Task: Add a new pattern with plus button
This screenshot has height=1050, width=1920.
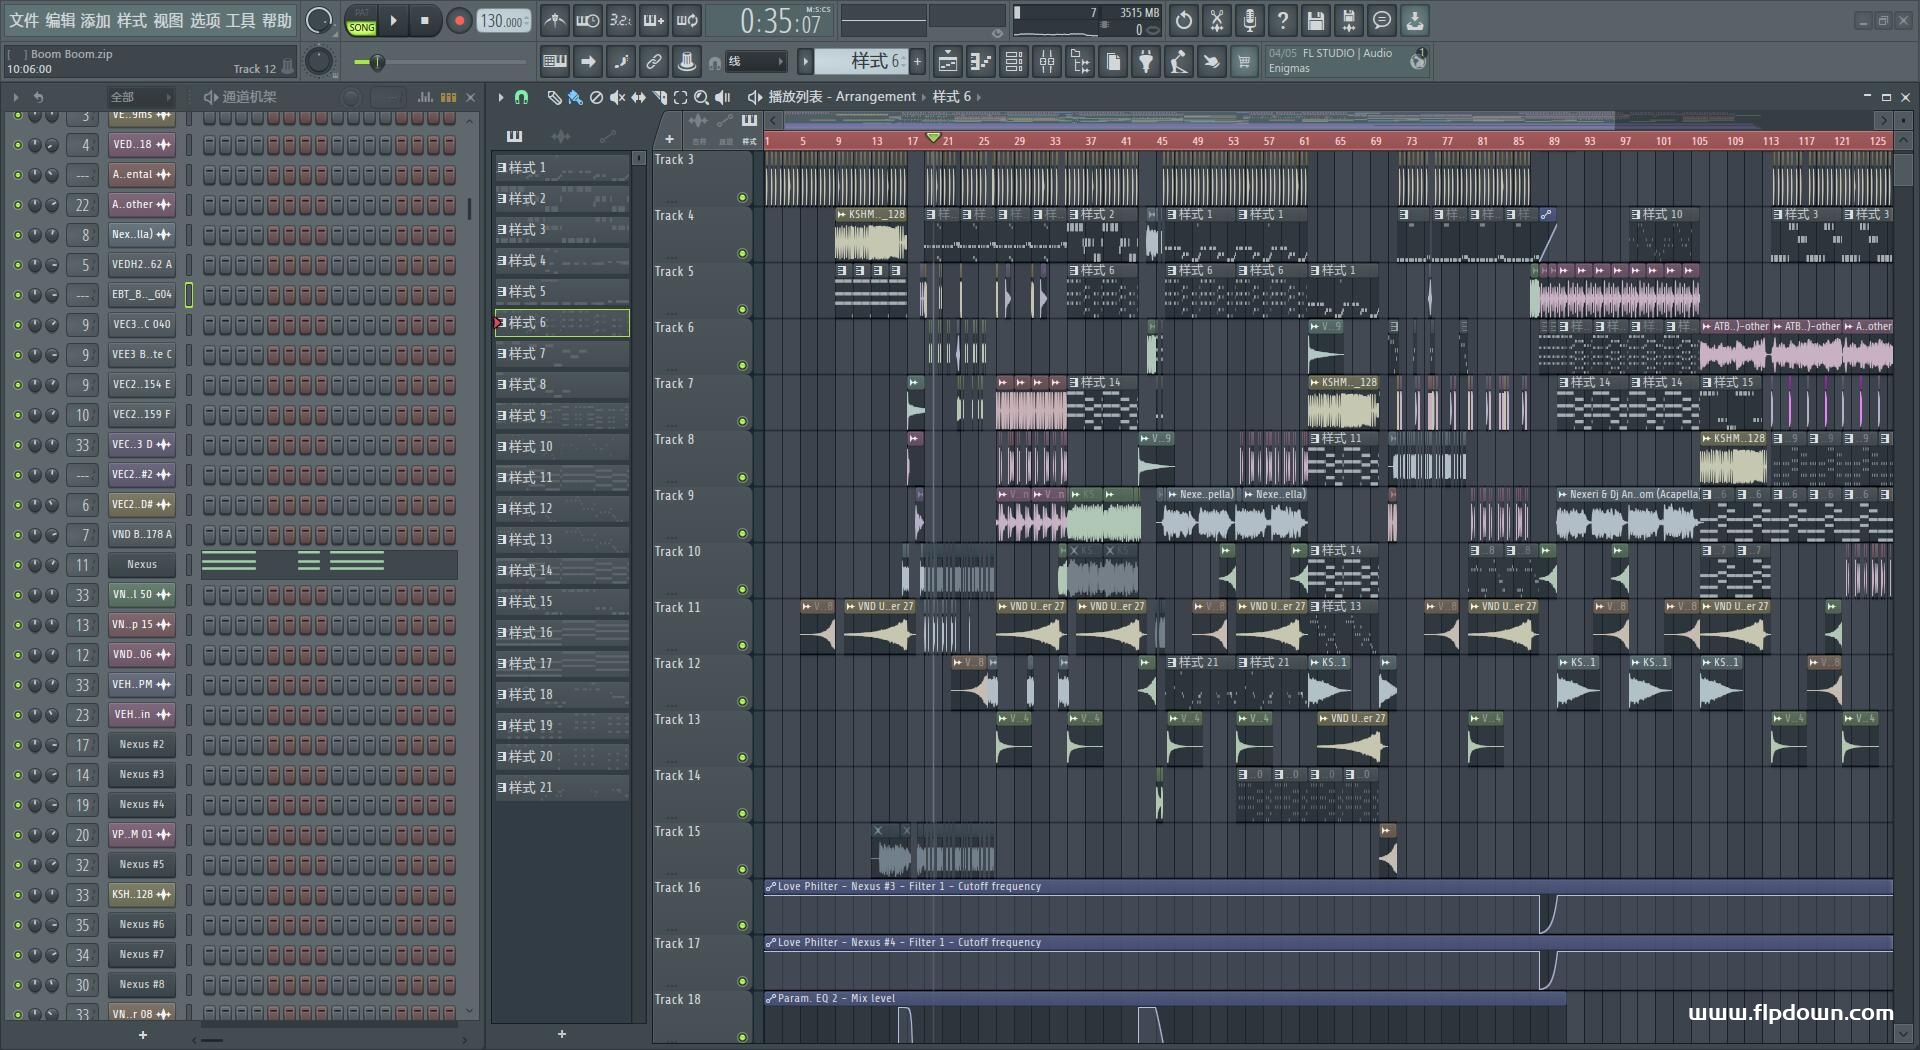Action: 917,62
